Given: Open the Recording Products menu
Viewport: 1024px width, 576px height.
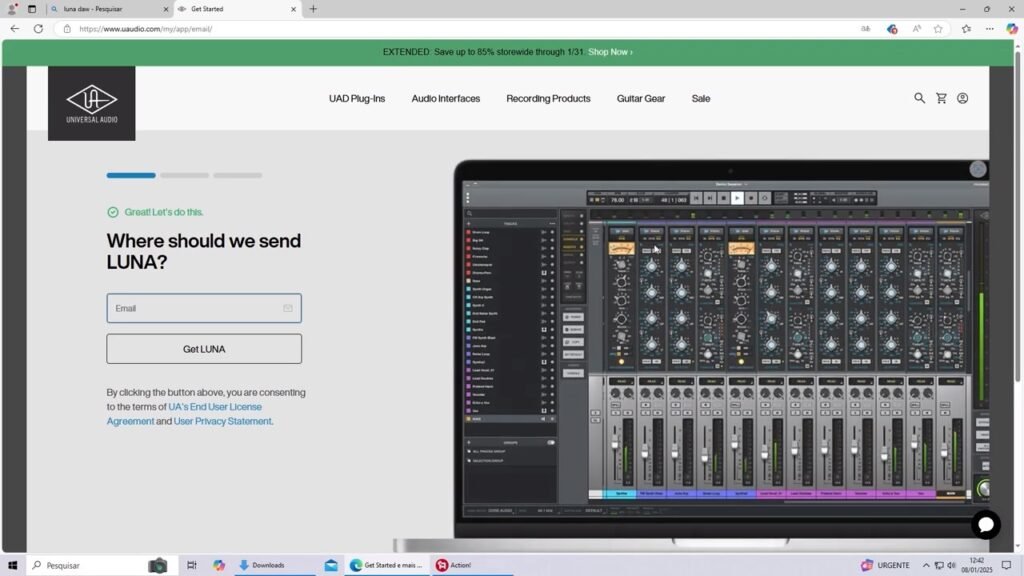Looking at the screenshot, I should (x=548, y=99).
